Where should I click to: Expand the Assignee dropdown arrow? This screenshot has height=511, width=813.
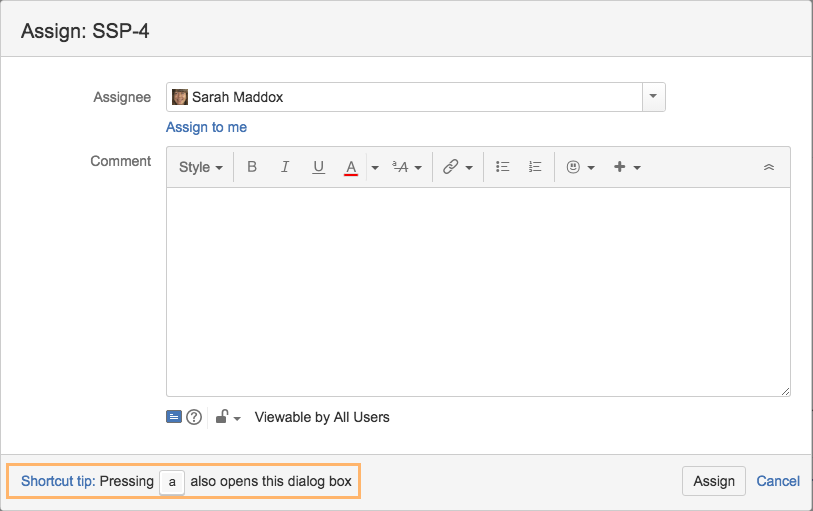(653, 97)
